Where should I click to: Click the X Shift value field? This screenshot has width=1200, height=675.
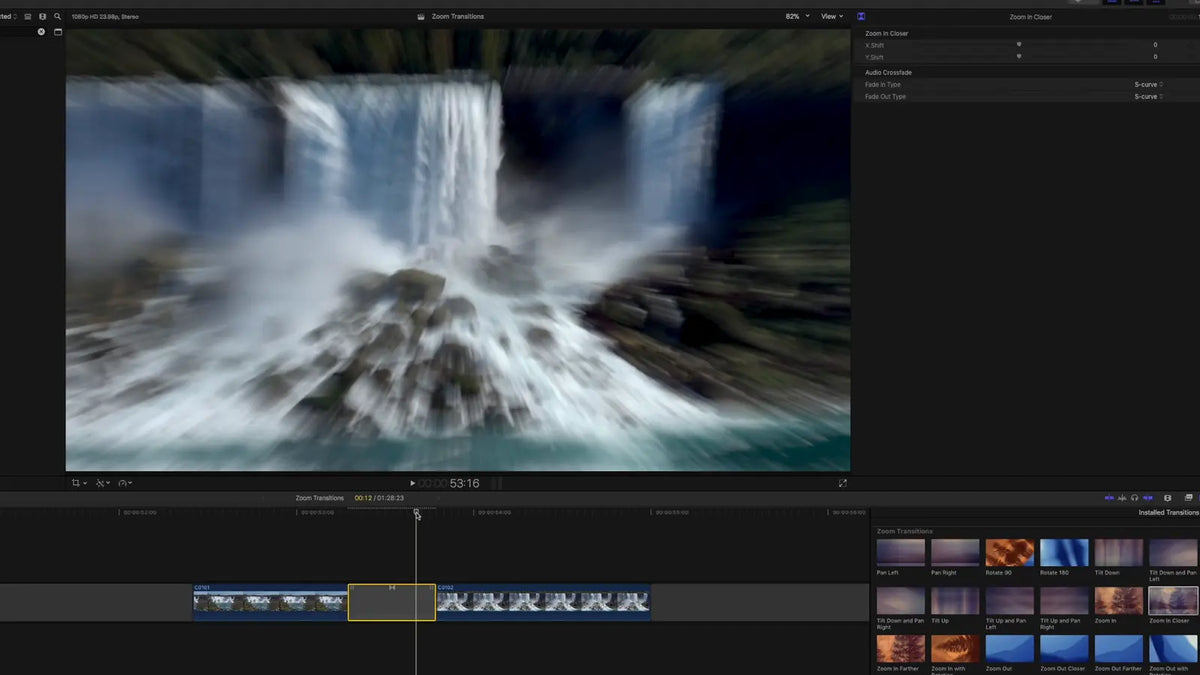pyautogui.click(x=1154, y=45)
